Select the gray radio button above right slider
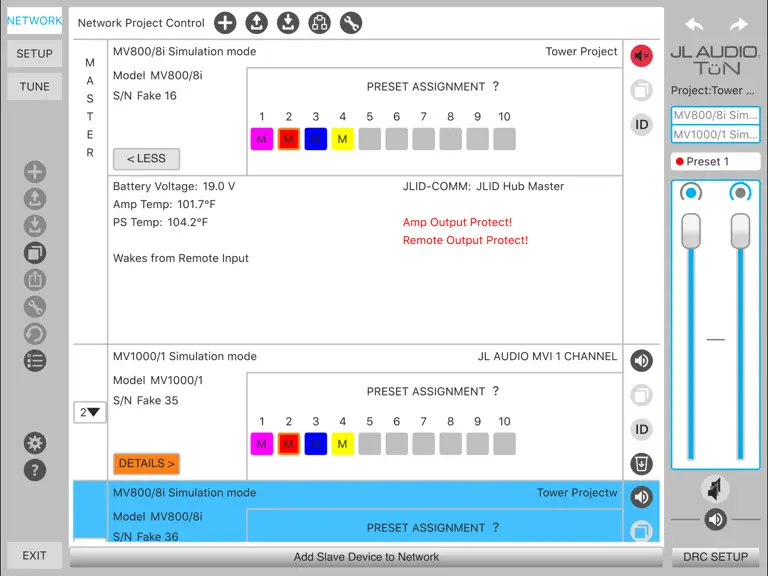The height and width of the screenshot is (576, 768). click(x=740, y=192)
